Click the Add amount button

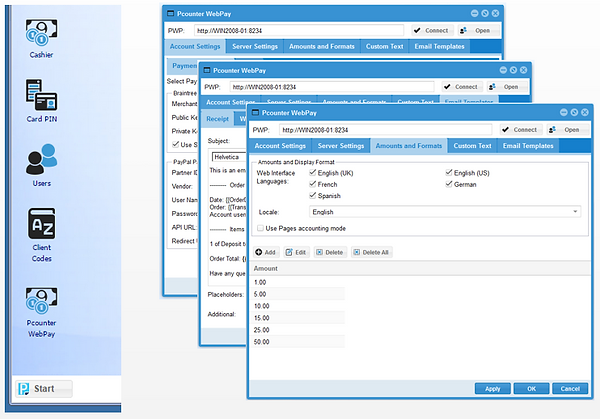(x=266, y=252)
